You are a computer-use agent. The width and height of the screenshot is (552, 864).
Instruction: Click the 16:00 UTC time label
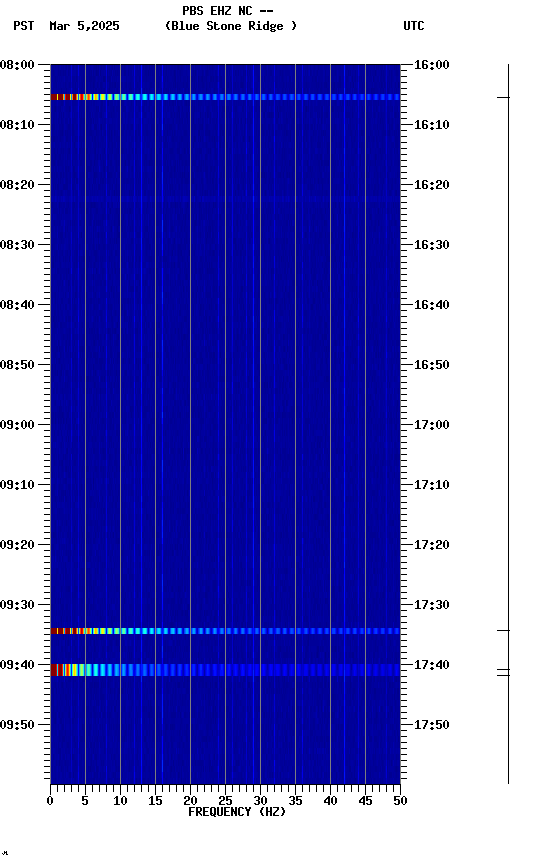click(x=432, y=65)
